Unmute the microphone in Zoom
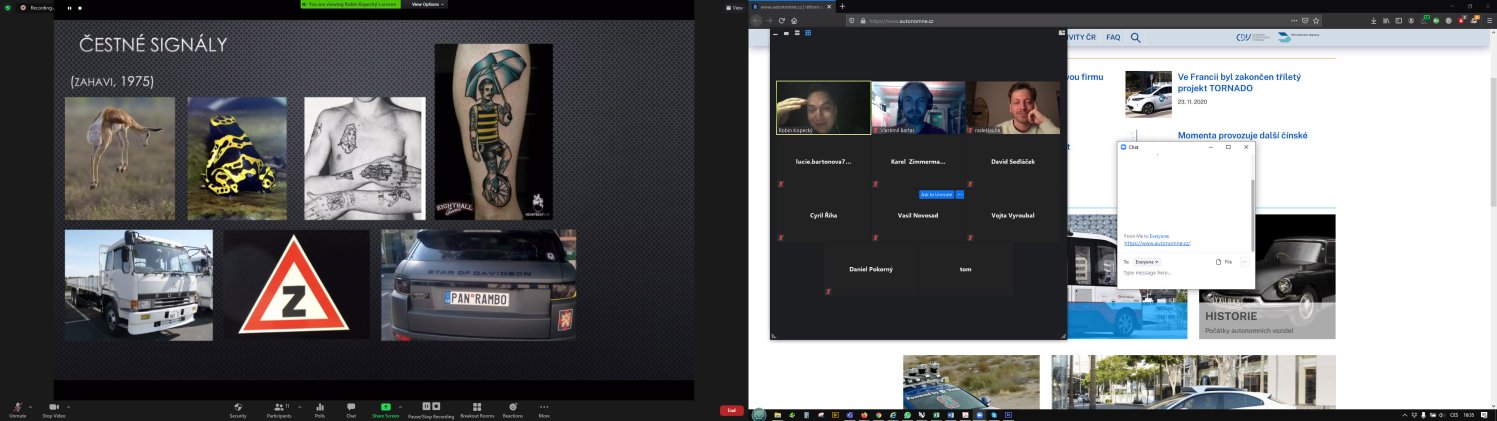1497x421 pixels. [18, 408]
